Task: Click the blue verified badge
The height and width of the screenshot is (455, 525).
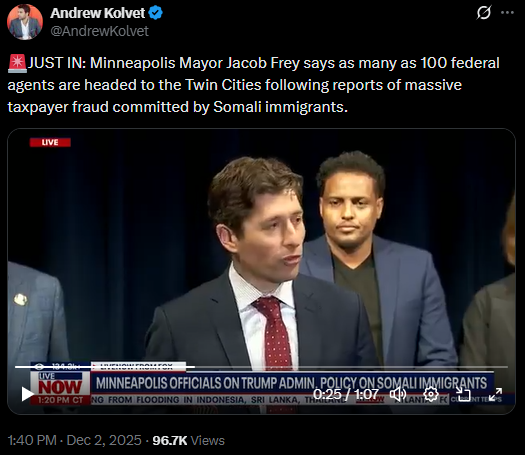Action: pyautogui.click(x=156, y=13)
